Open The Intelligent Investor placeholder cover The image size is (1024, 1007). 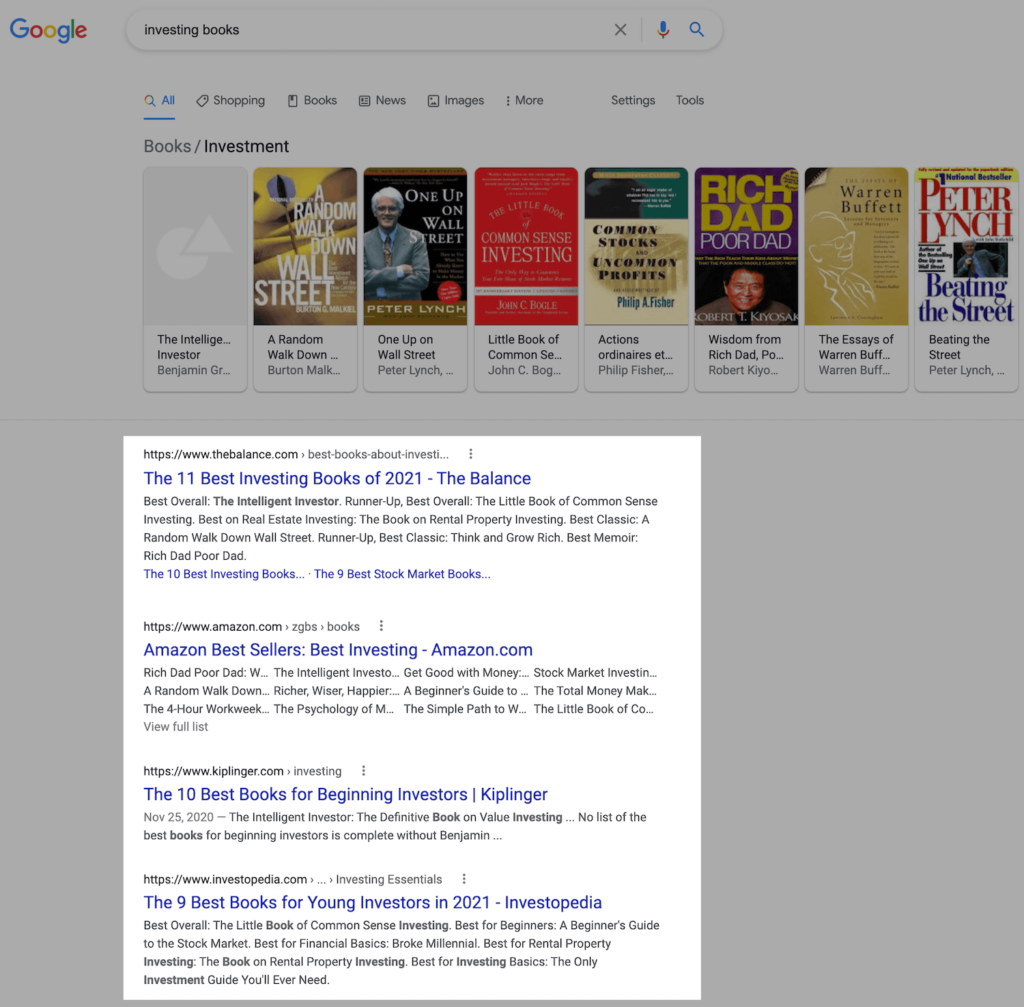[x=195, y=246]
